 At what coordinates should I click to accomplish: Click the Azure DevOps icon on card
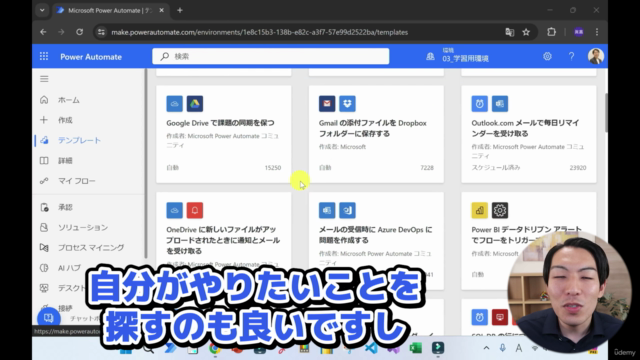click(x=347, y=210)
